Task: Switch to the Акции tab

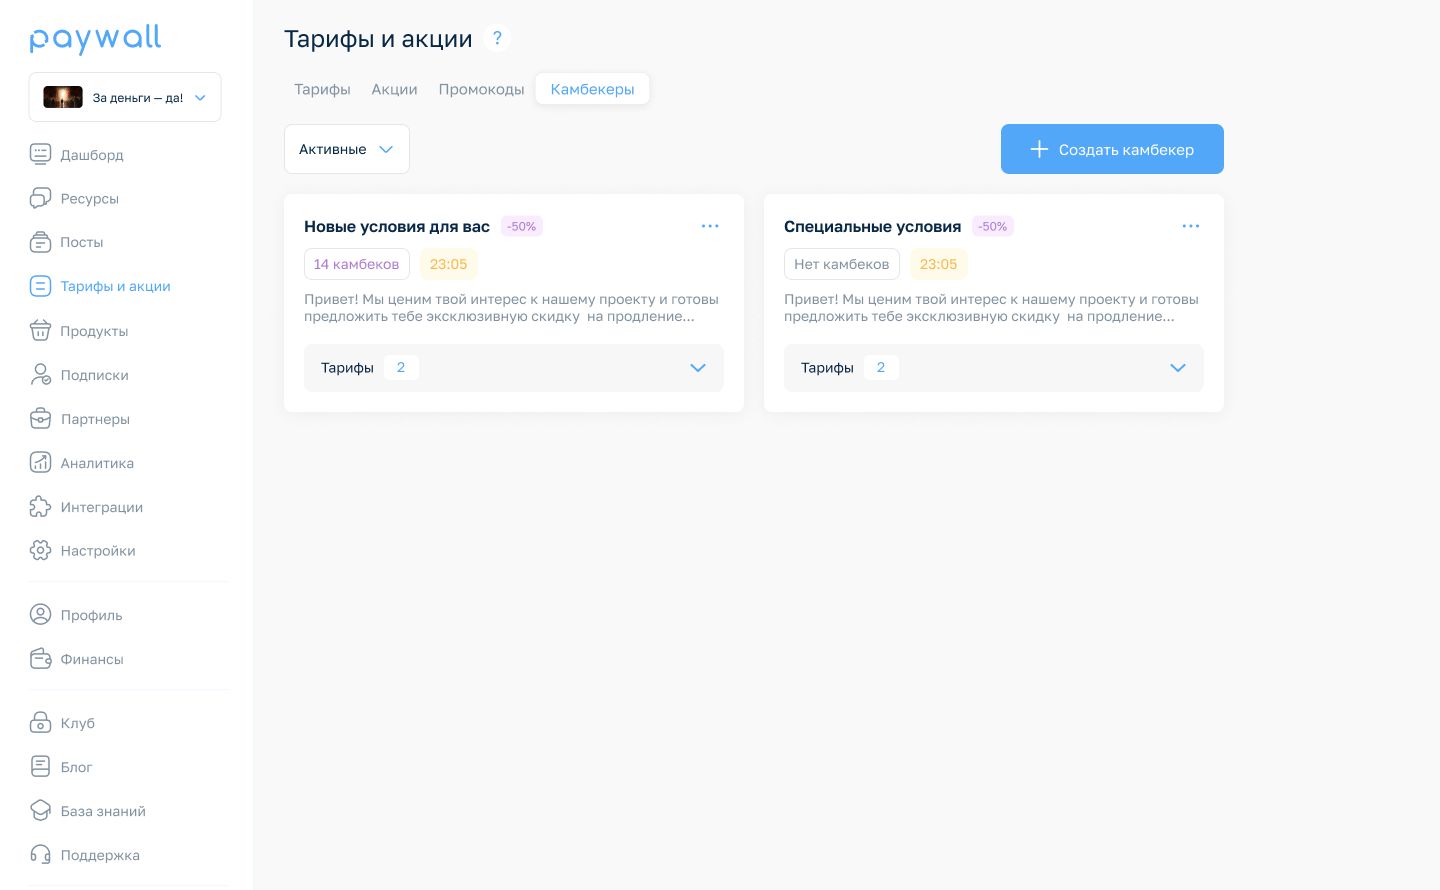Action: pos(394,89)
